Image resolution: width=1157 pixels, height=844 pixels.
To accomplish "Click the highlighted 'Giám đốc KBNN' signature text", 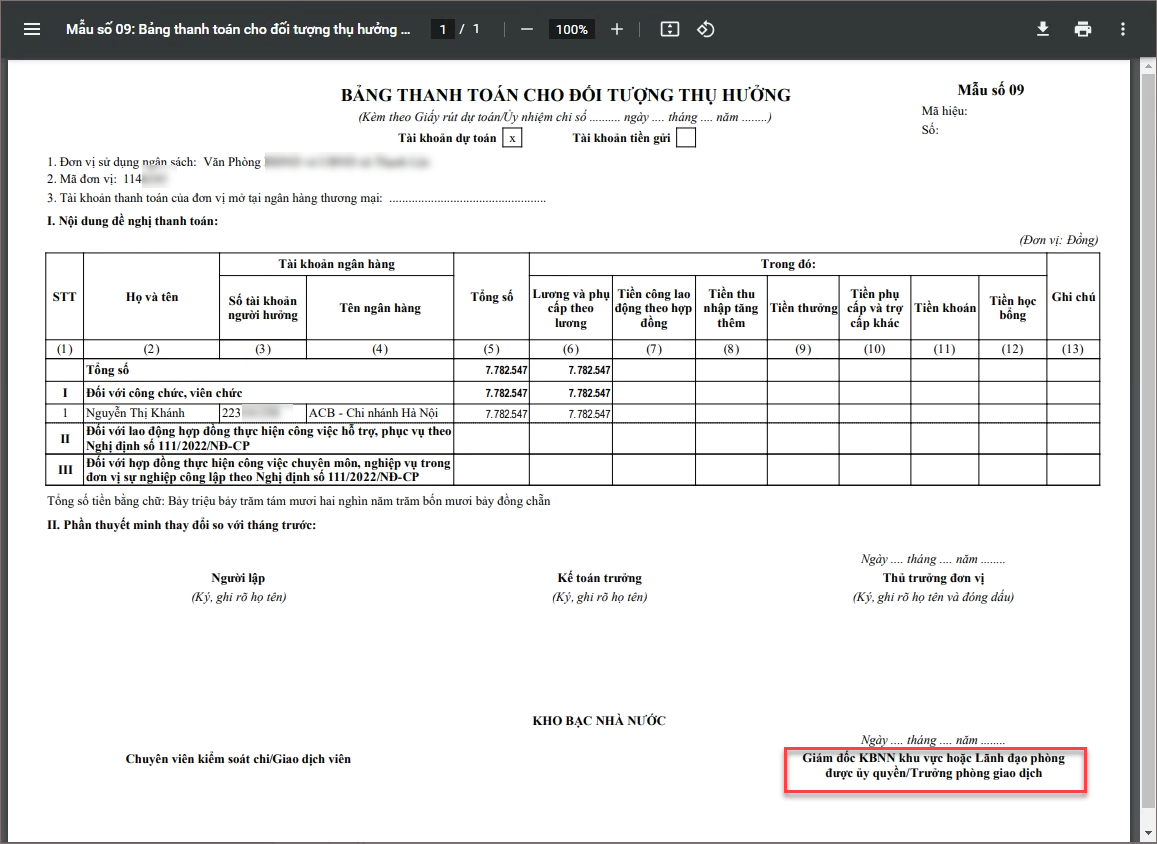I will [x=933, y=766].
